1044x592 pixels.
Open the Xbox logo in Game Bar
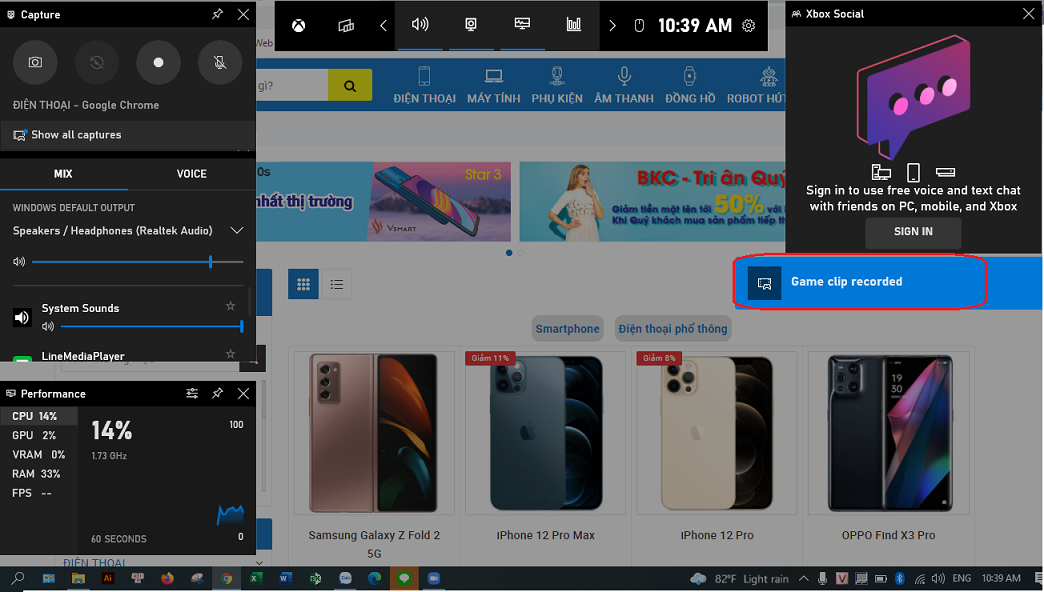click(298, 26)
